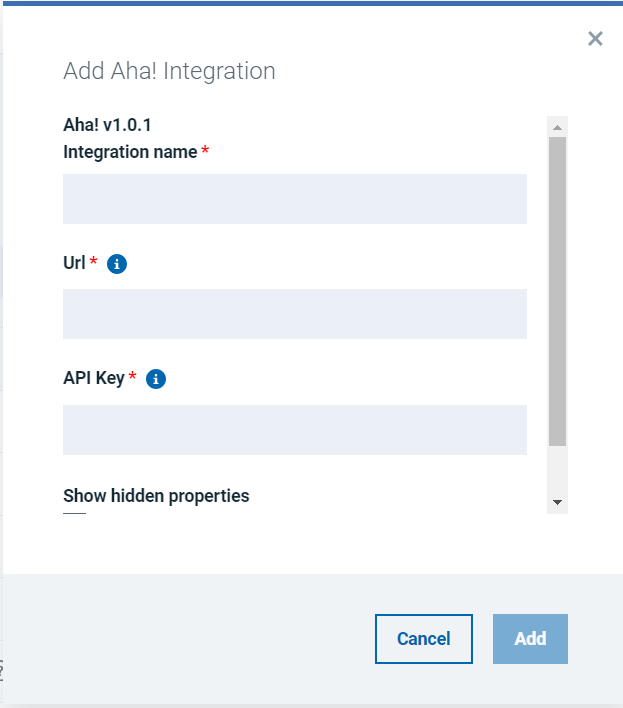Click the Integration name label
The image size is (623, 708).
pyautogui.click(x=130, y=152)
